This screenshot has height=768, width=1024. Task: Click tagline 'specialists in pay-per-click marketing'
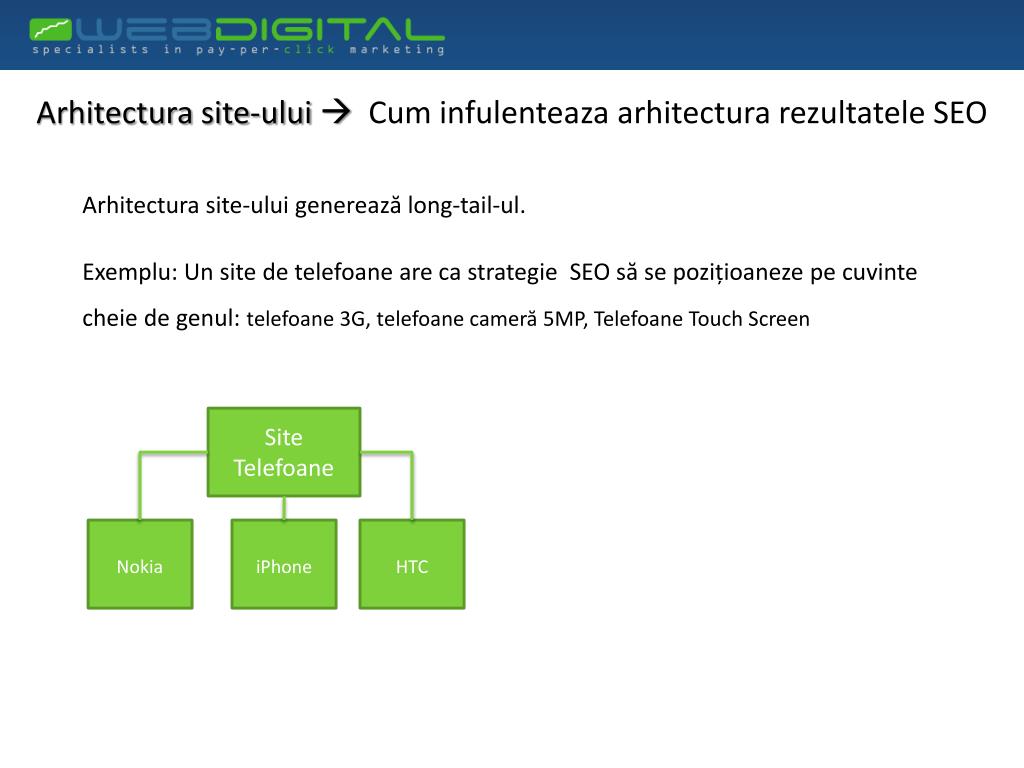(238, 50)
